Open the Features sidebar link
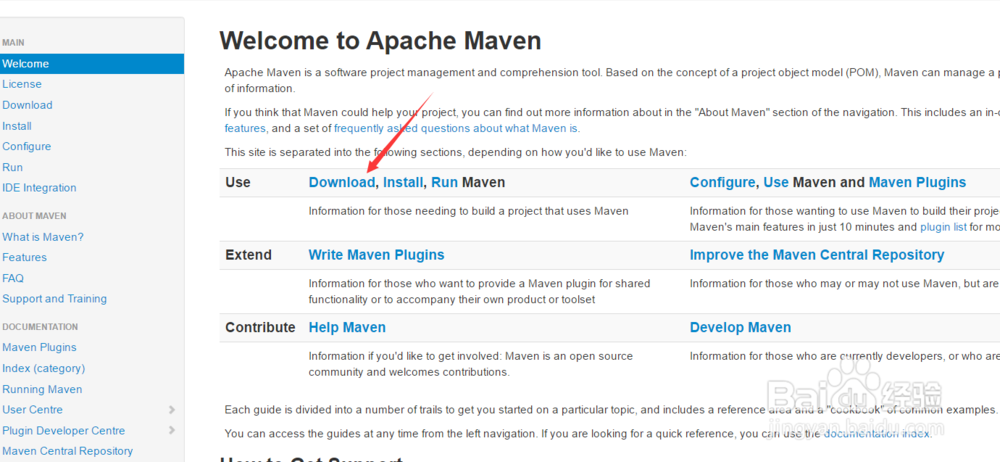Screen dimensions: 1000x462 point(24,258)
